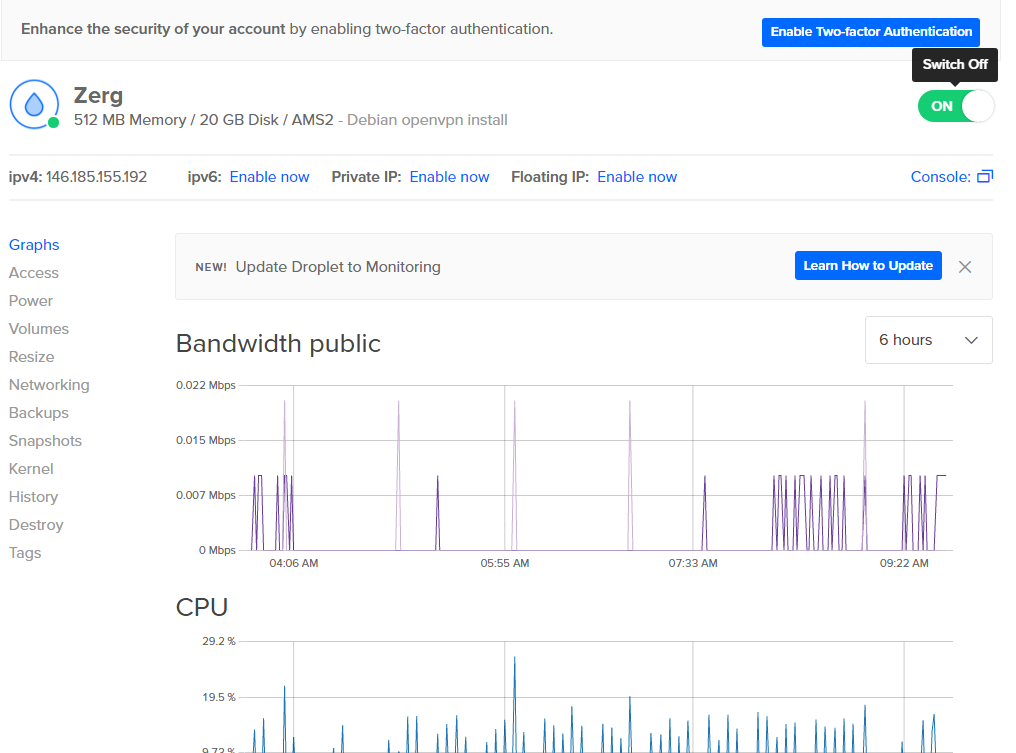Open the Access section
Viewport: 1016px width, 753px height.
coord(34,273)
